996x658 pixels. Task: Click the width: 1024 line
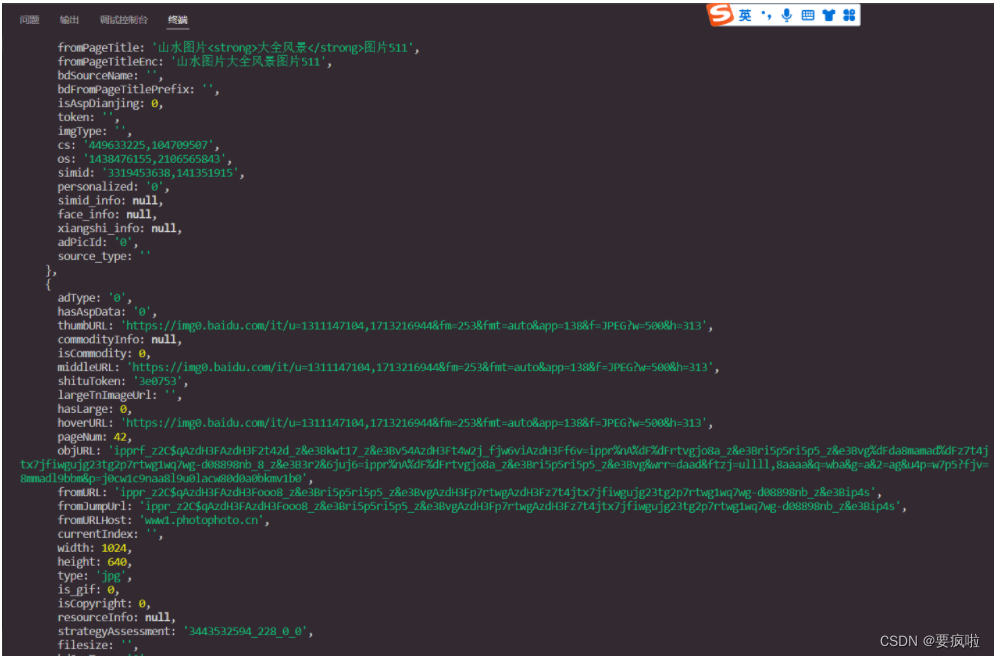tap(95, 548)
